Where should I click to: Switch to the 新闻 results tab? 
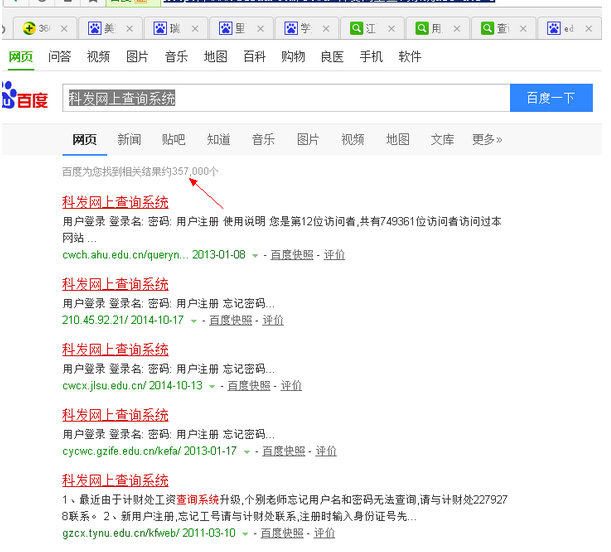click(x=129, y=139)
